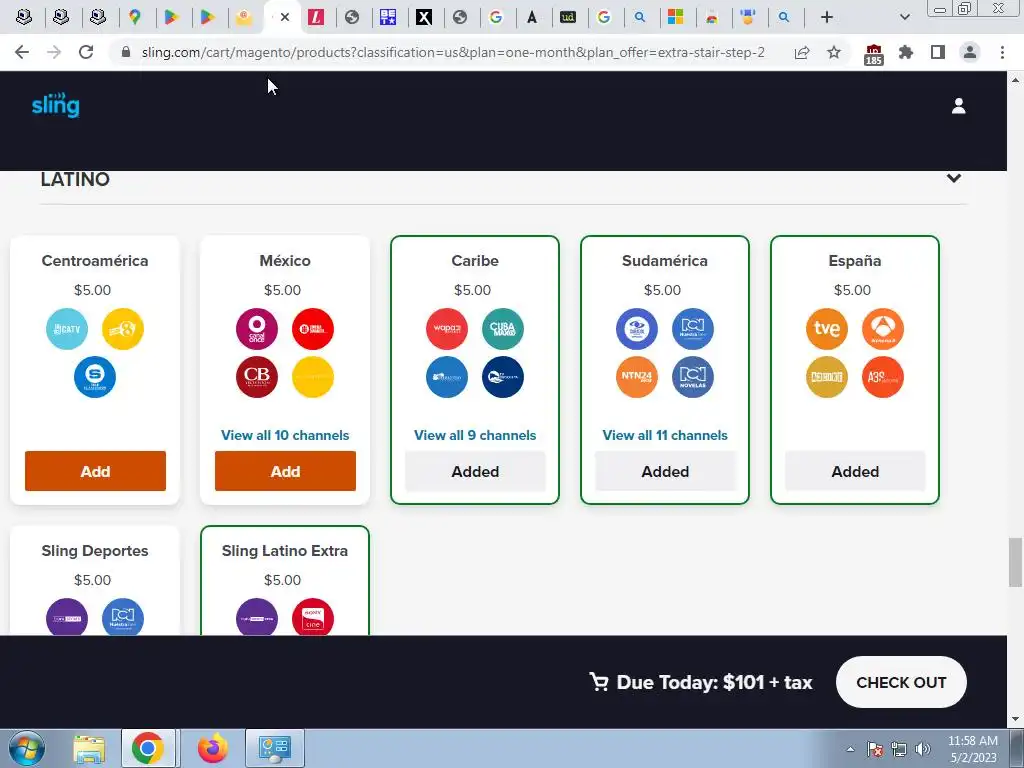
Task: Open the Chrome extensions puzzle icon
Action: pyautogui.click(x=906, y=52)
